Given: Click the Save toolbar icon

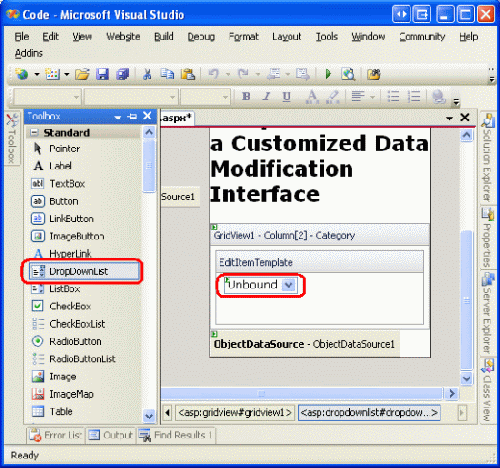Looking at the screenshot, I should 102,74.
